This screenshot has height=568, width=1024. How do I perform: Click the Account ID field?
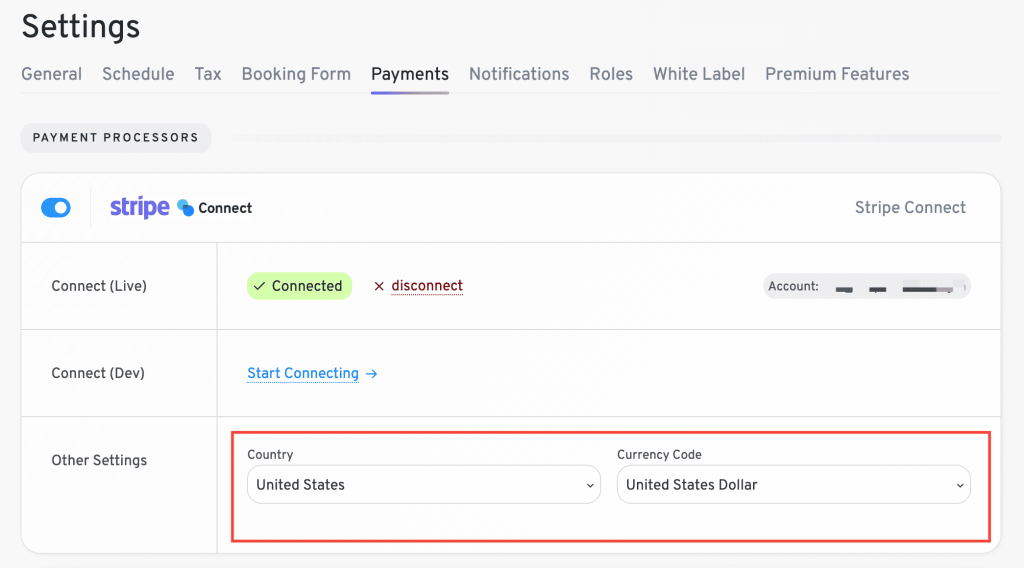pos(867,287)
